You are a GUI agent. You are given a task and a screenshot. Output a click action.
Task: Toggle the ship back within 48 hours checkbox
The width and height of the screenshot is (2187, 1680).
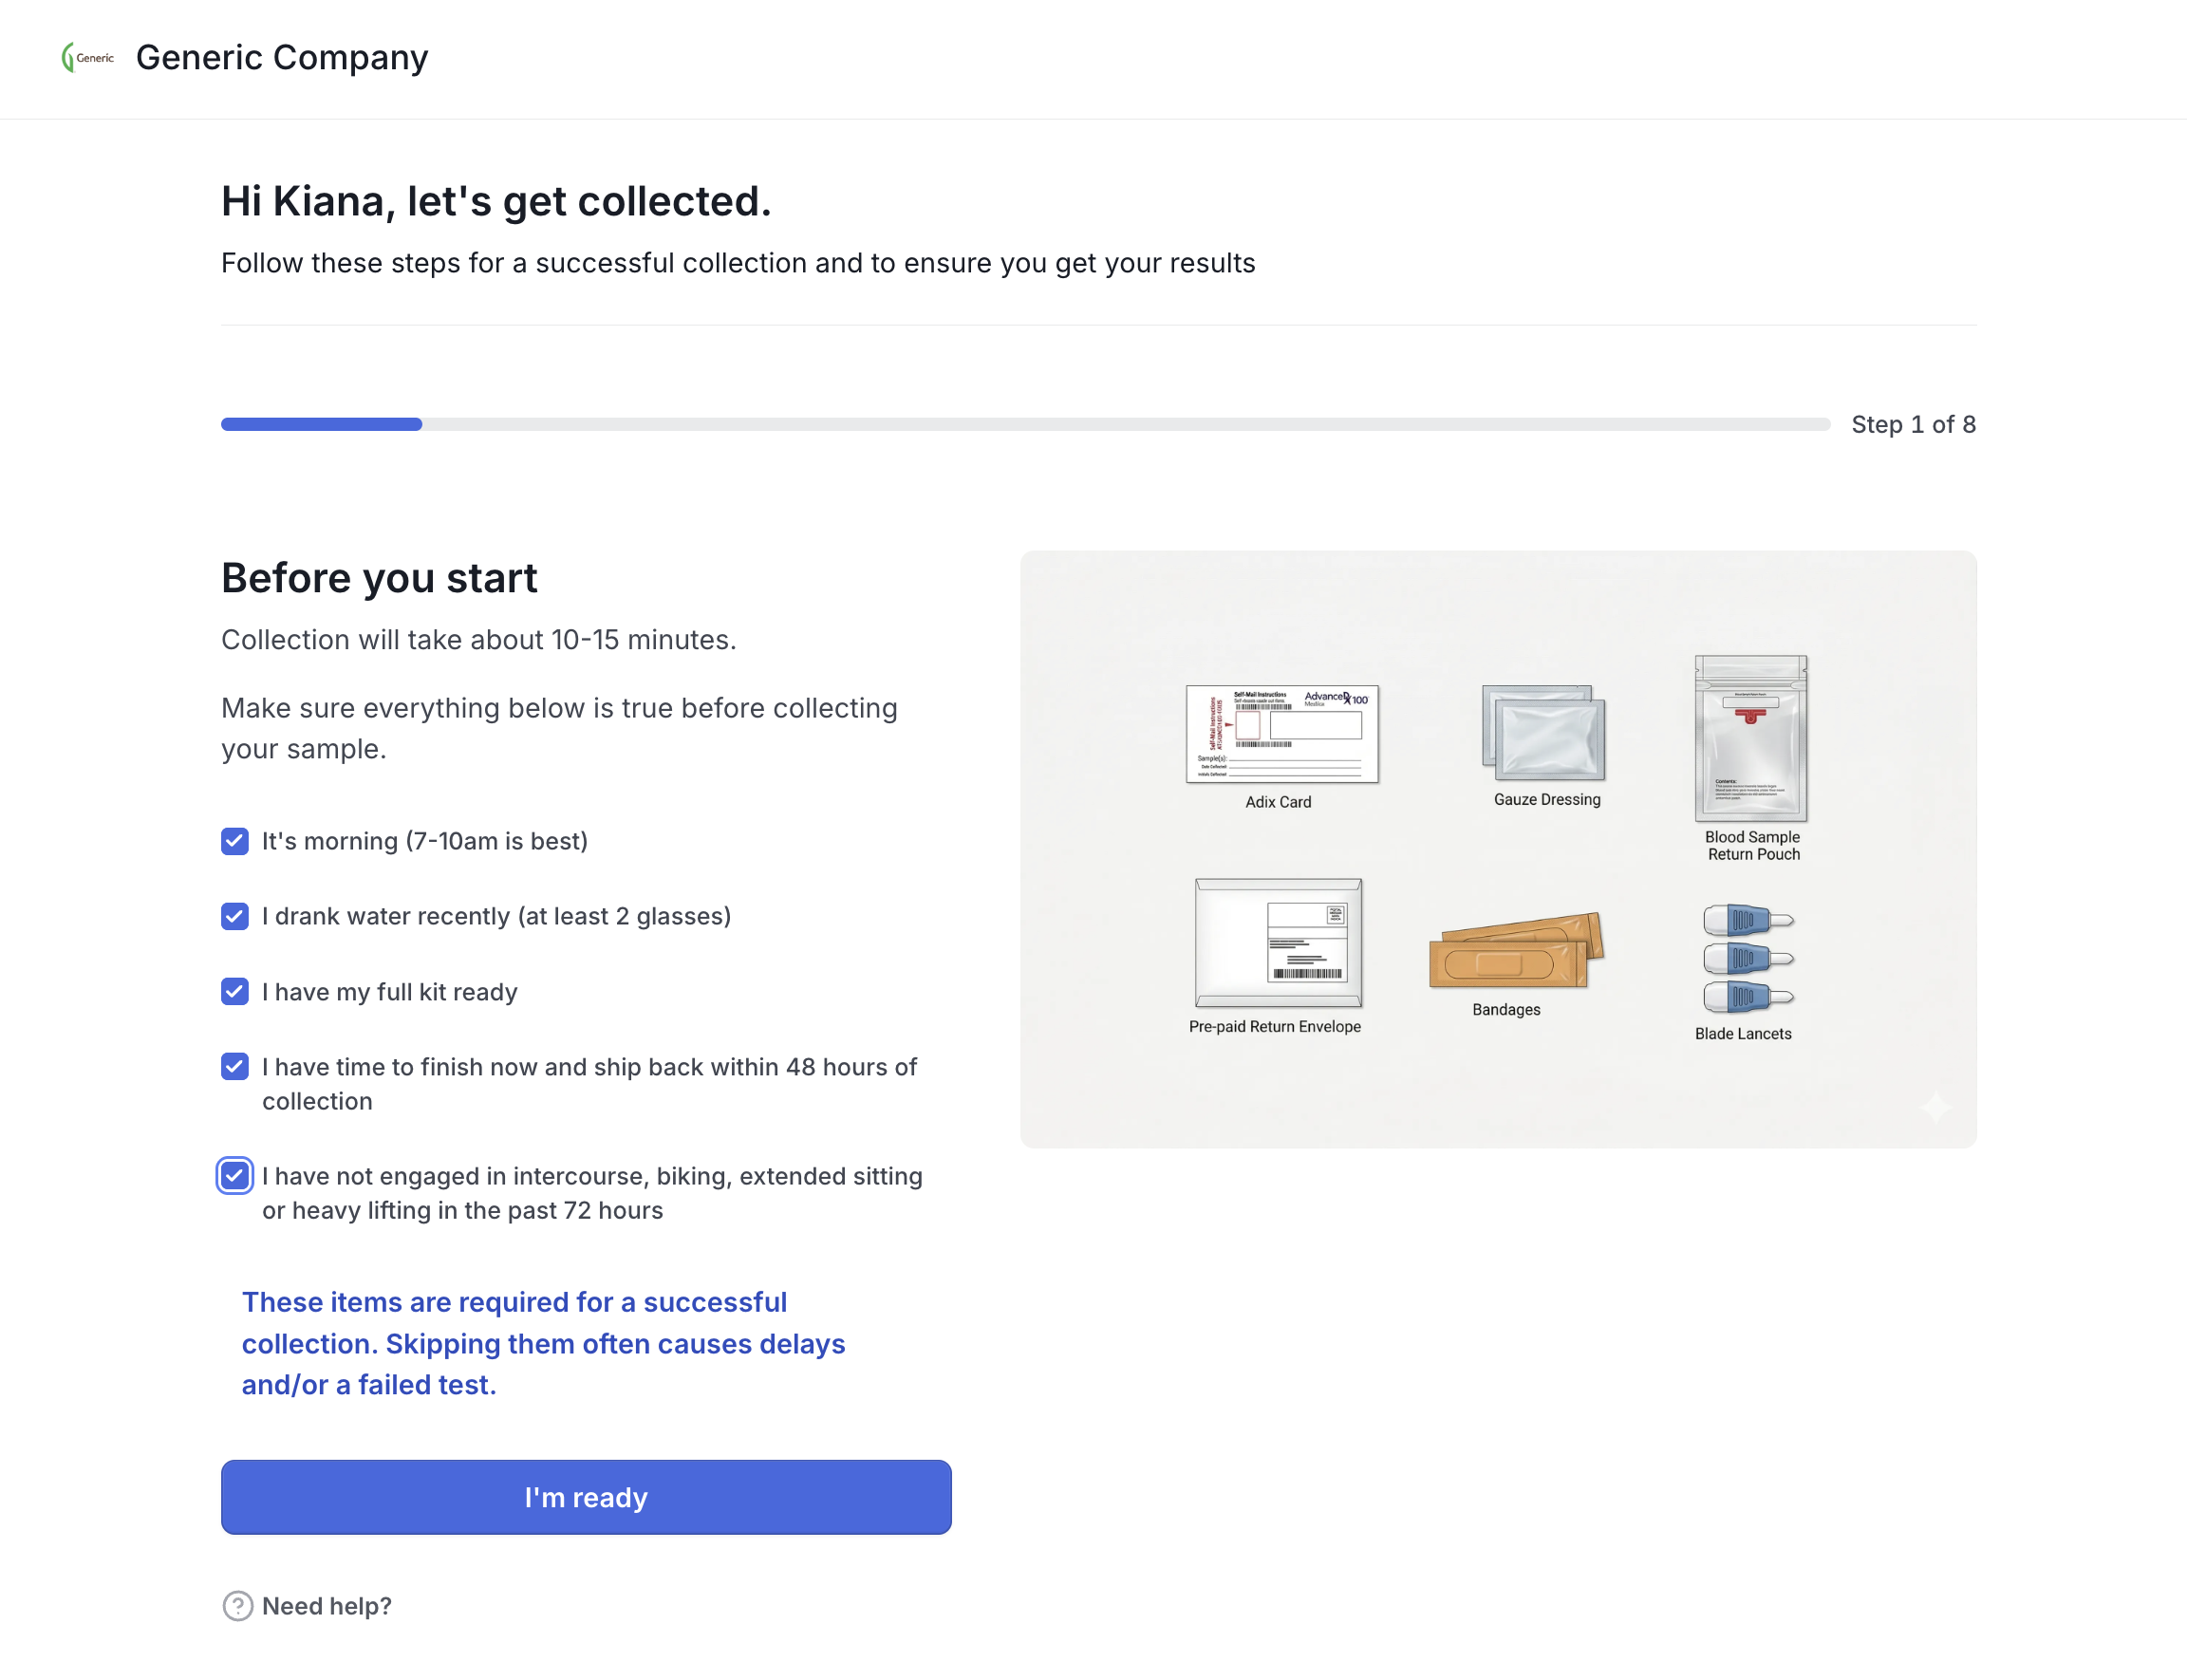tap(235, 1067)
